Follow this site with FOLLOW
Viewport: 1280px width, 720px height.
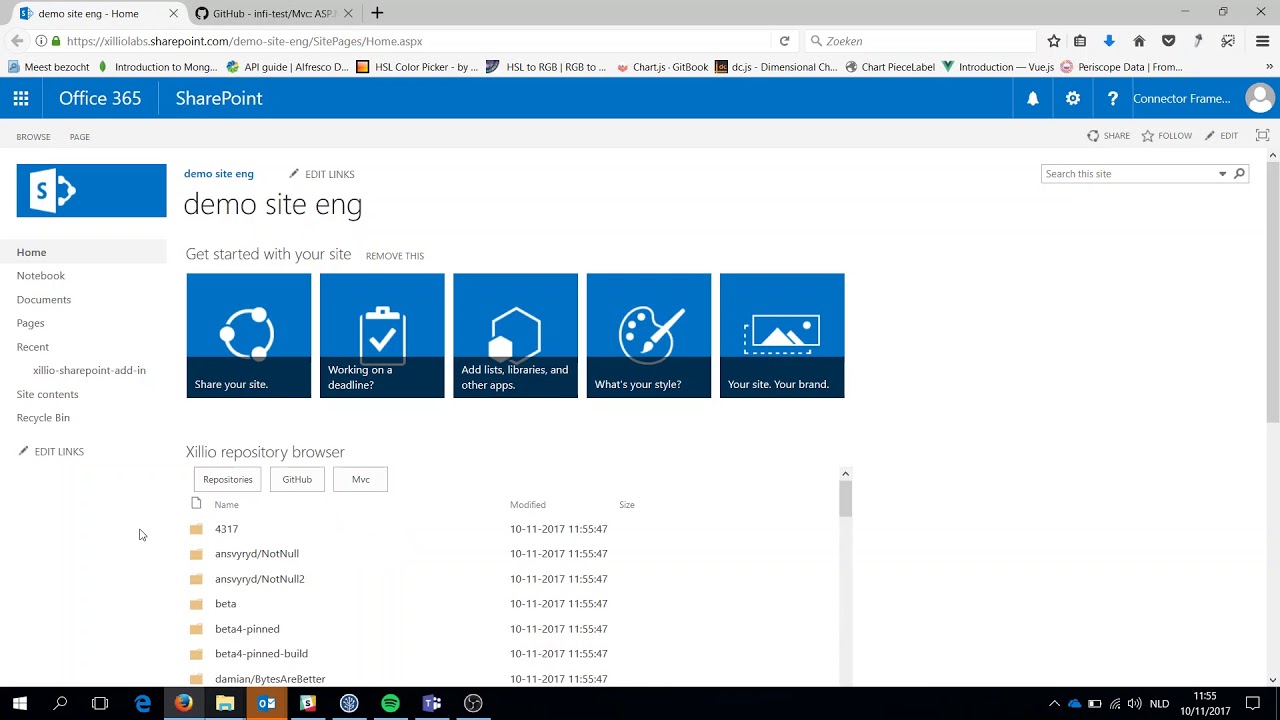pos(1167,136)
